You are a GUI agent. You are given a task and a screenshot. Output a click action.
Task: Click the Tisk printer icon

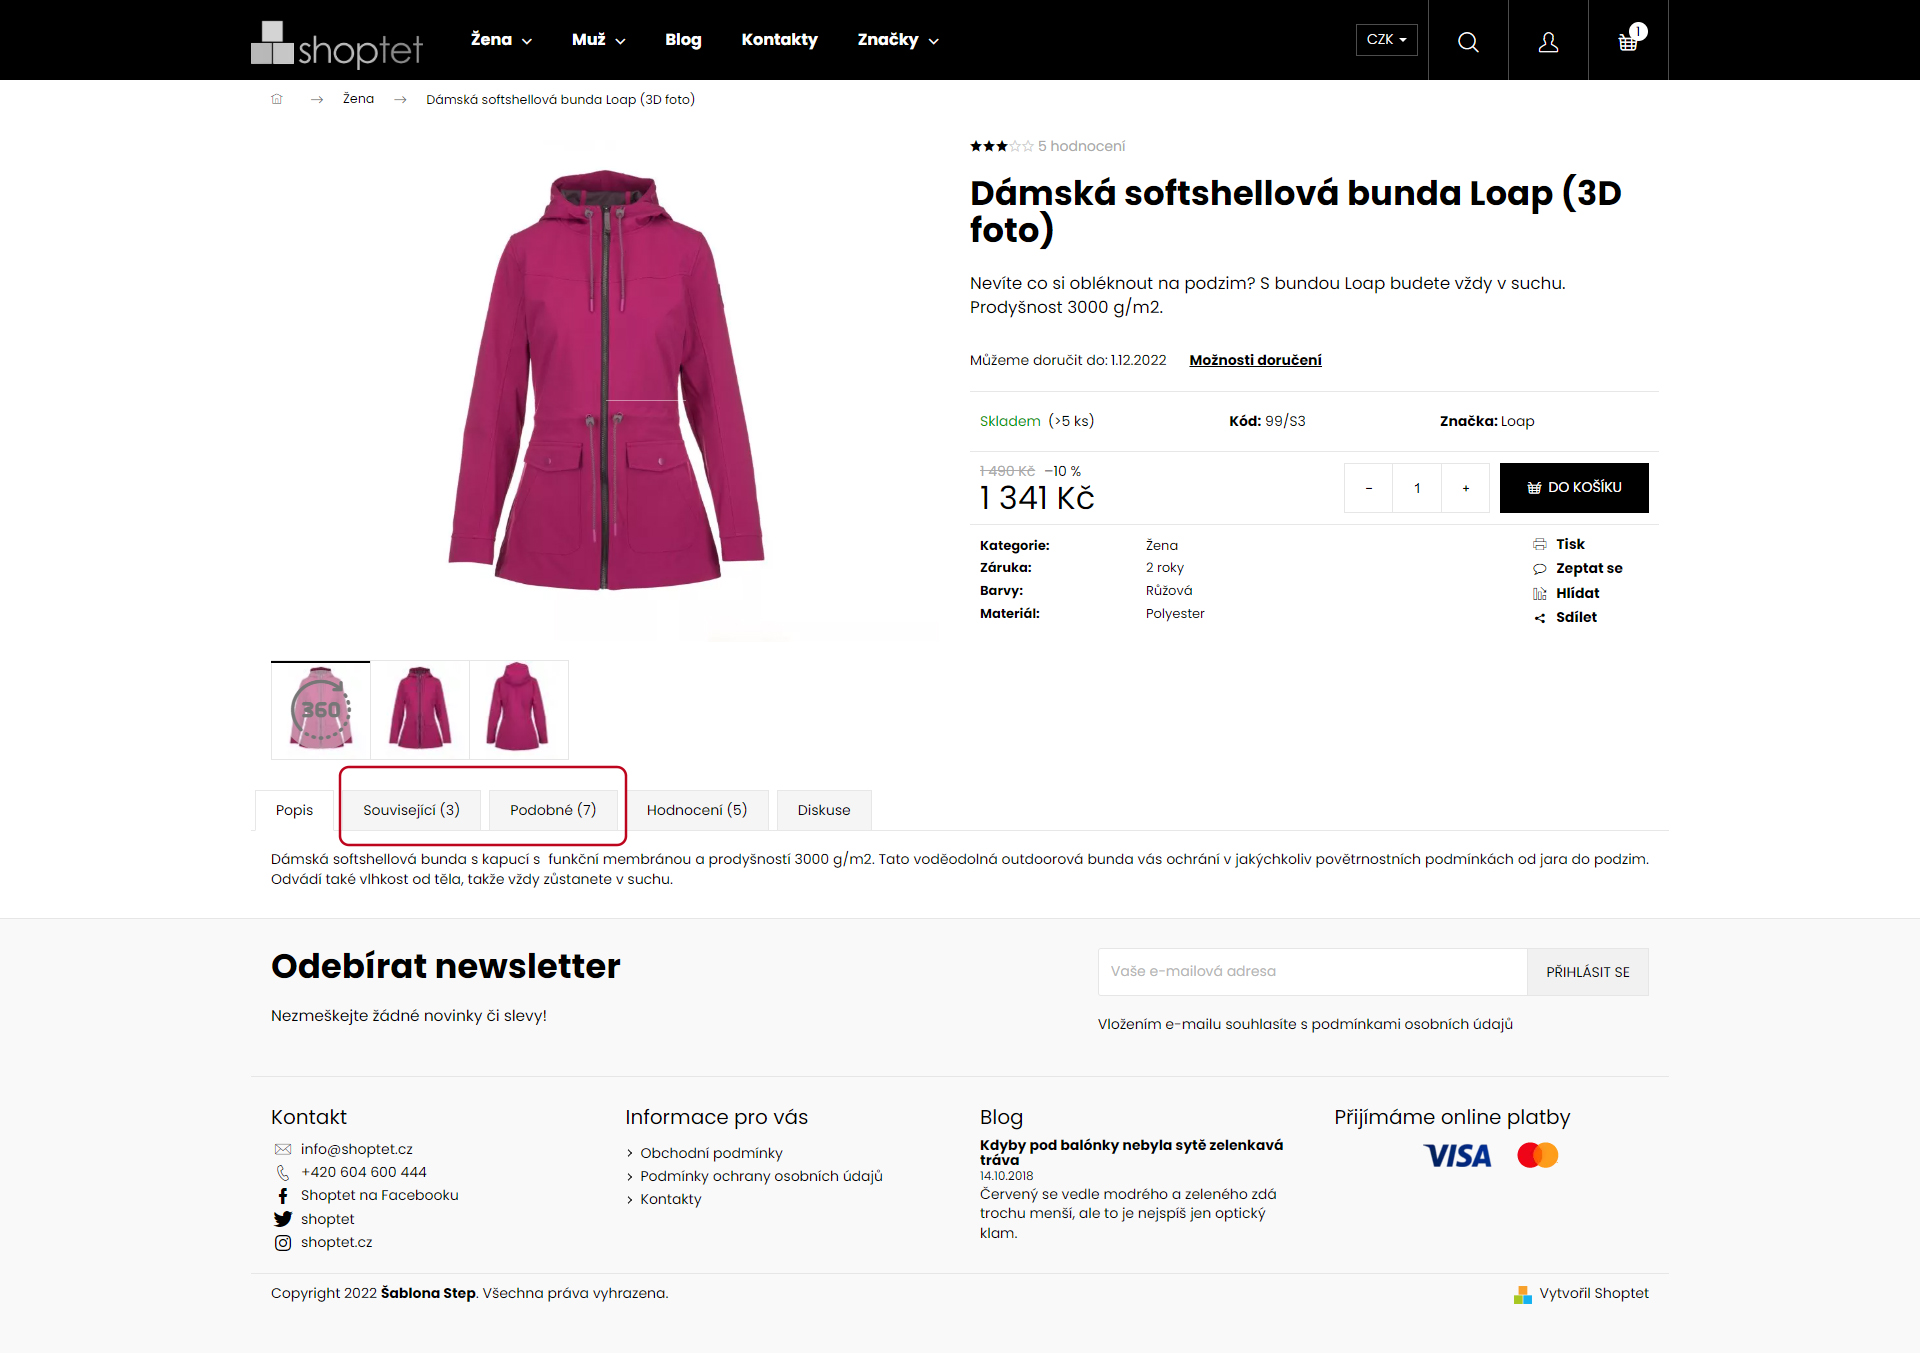coord(1540,544)
